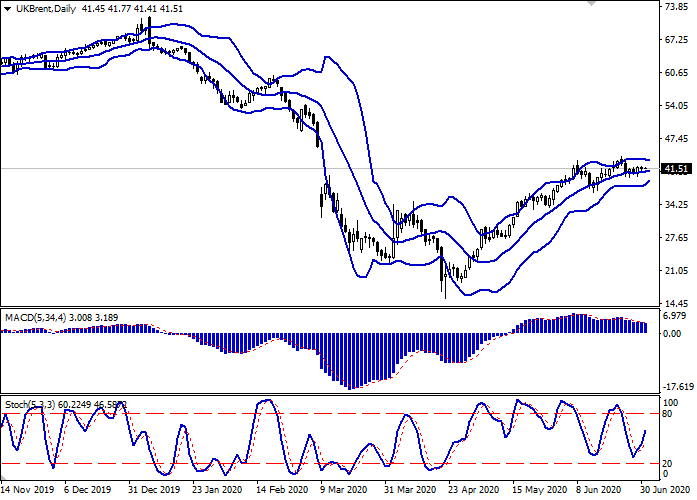The image size is (697, 500).
Task: Click the 73.85 price scale value
Action: tap(678, 6)
